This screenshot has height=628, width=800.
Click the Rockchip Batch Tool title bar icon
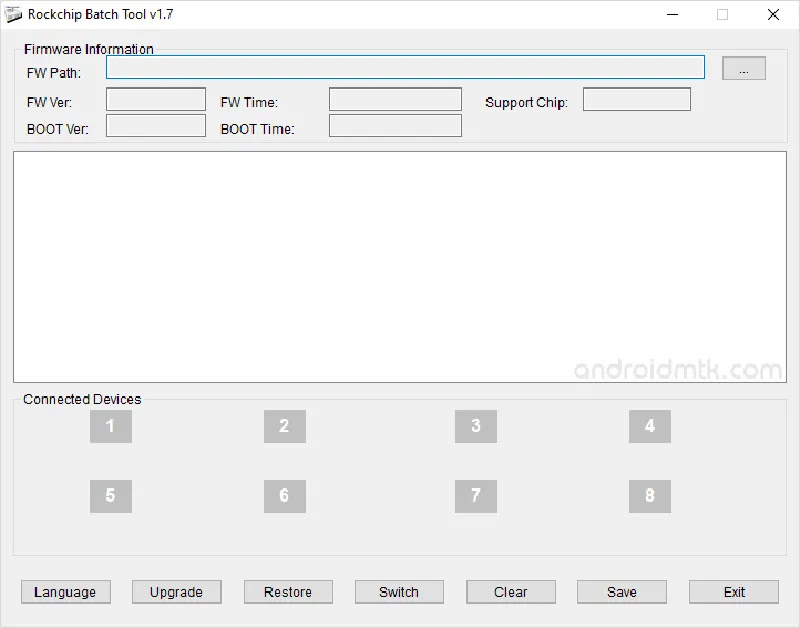point(13,15)
